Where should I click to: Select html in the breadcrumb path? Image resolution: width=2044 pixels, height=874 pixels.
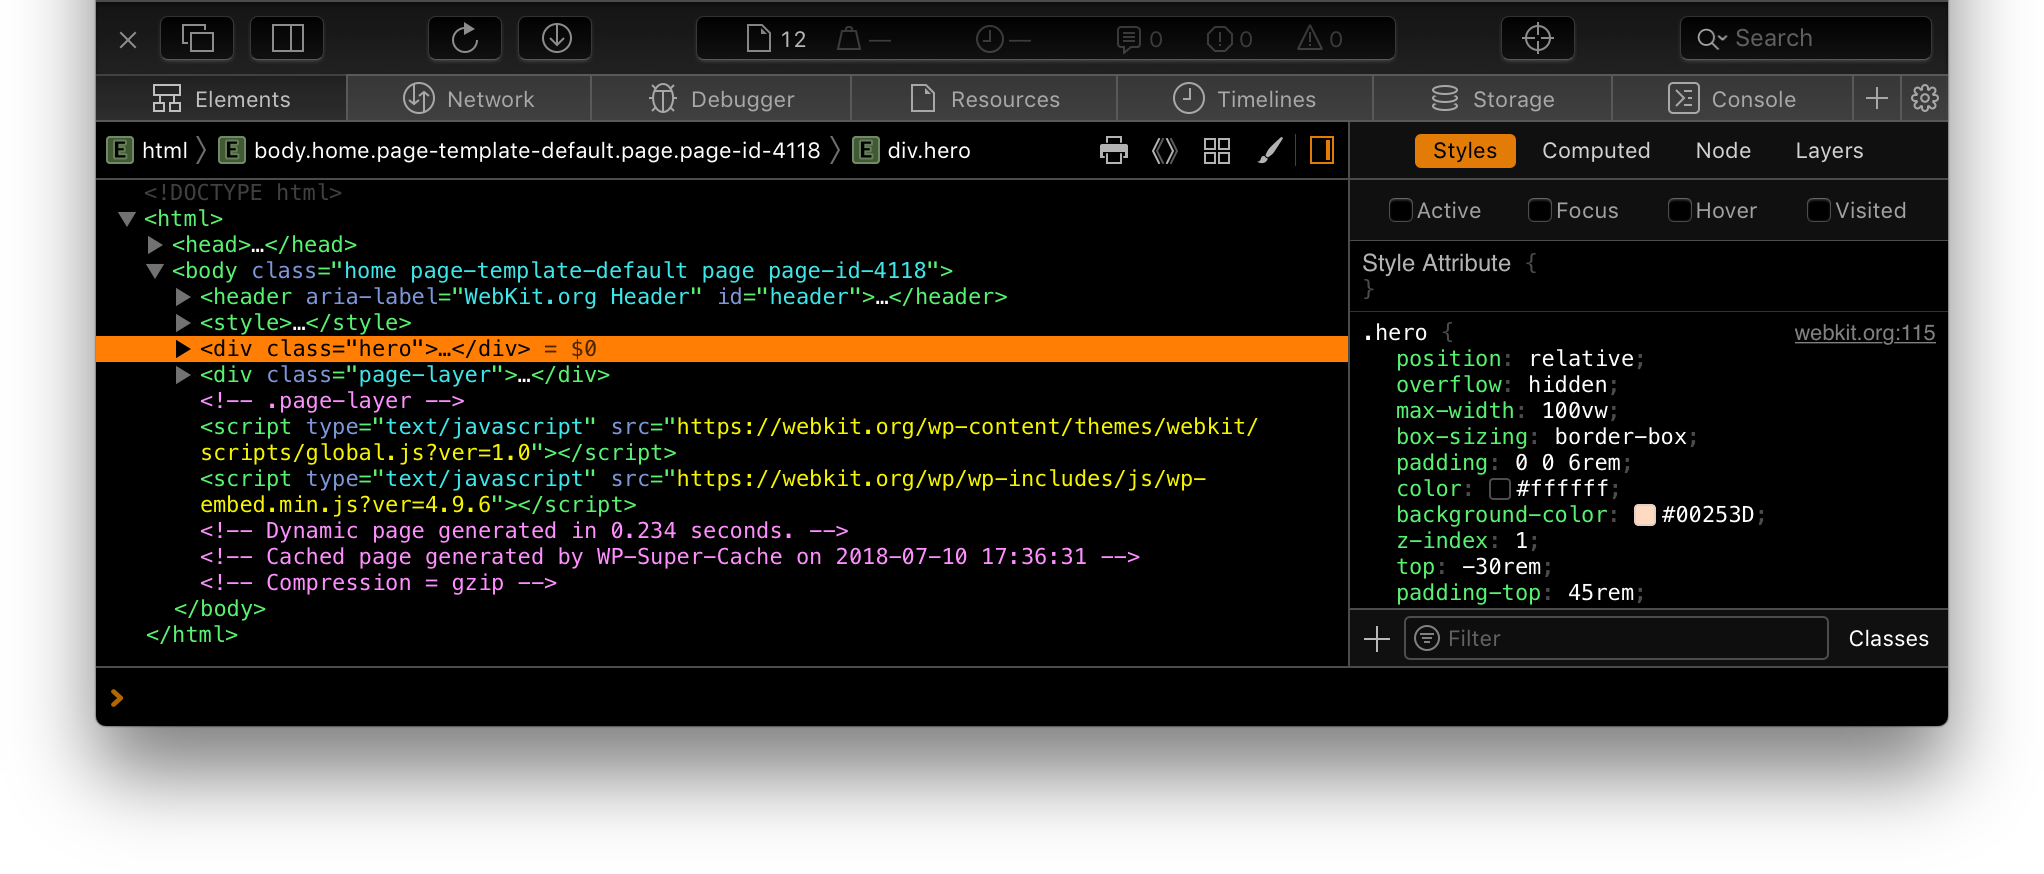click(x=148, y=151)
